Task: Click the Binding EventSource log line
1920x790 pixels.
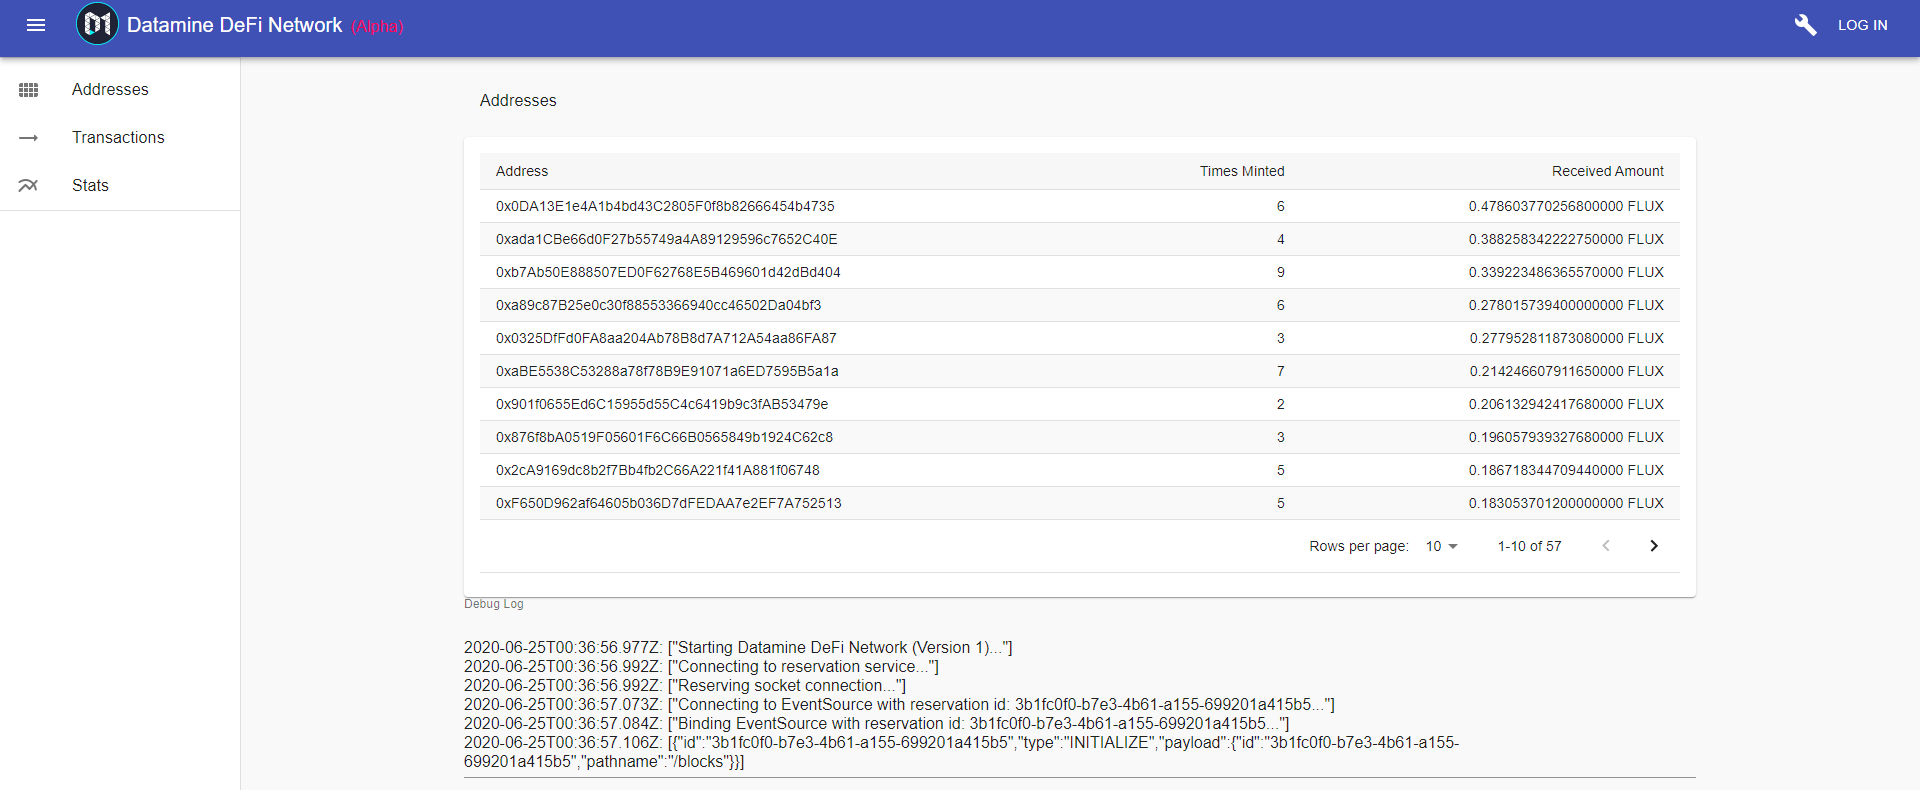Action: pos(877,724)
